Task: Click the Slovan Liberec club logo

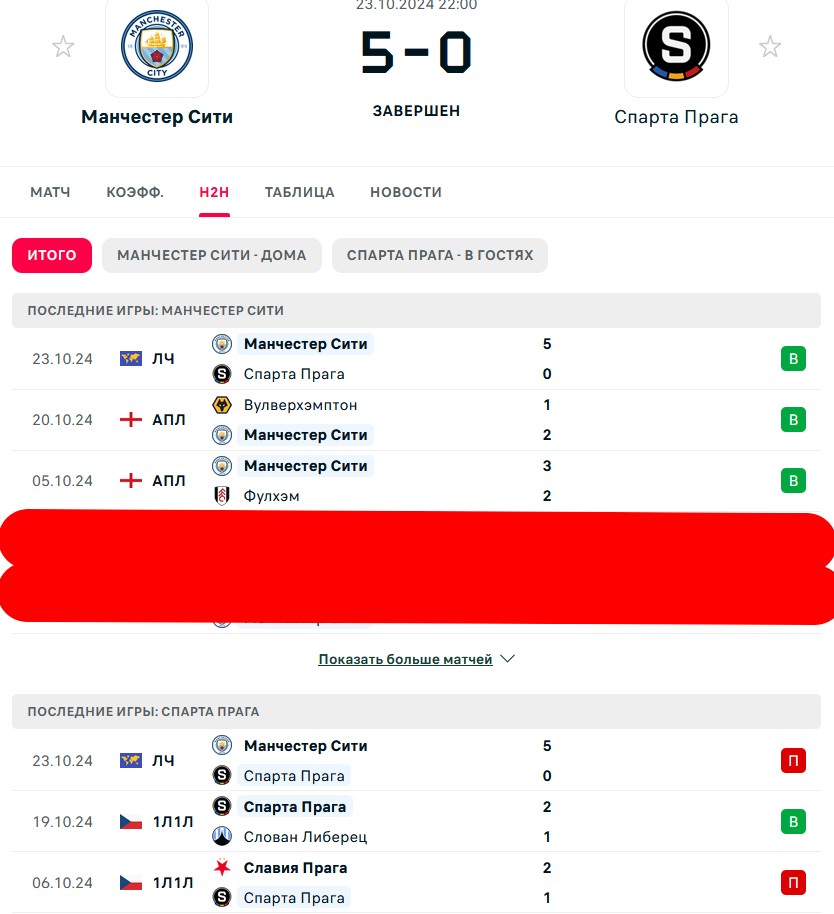Action: (222, 836)
